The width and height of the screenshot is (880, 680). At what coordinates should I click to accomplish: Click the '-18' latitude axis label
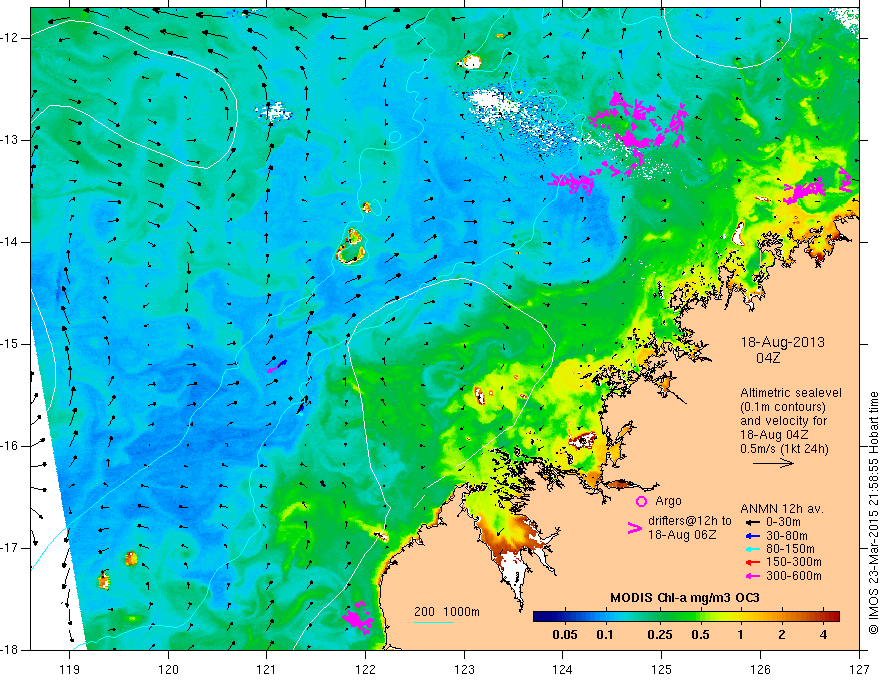(x=10, y=650)
